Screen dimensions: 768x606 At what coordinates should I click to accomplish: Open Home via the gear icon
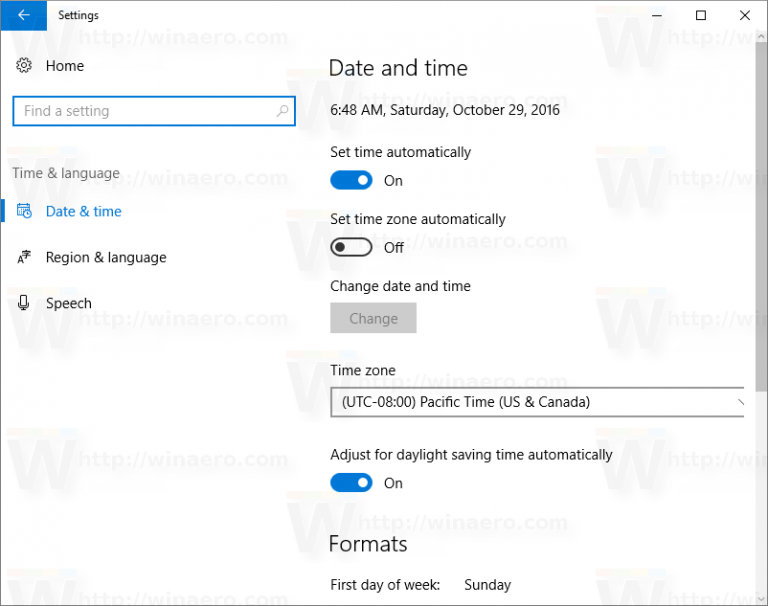(x=24, y=65)
